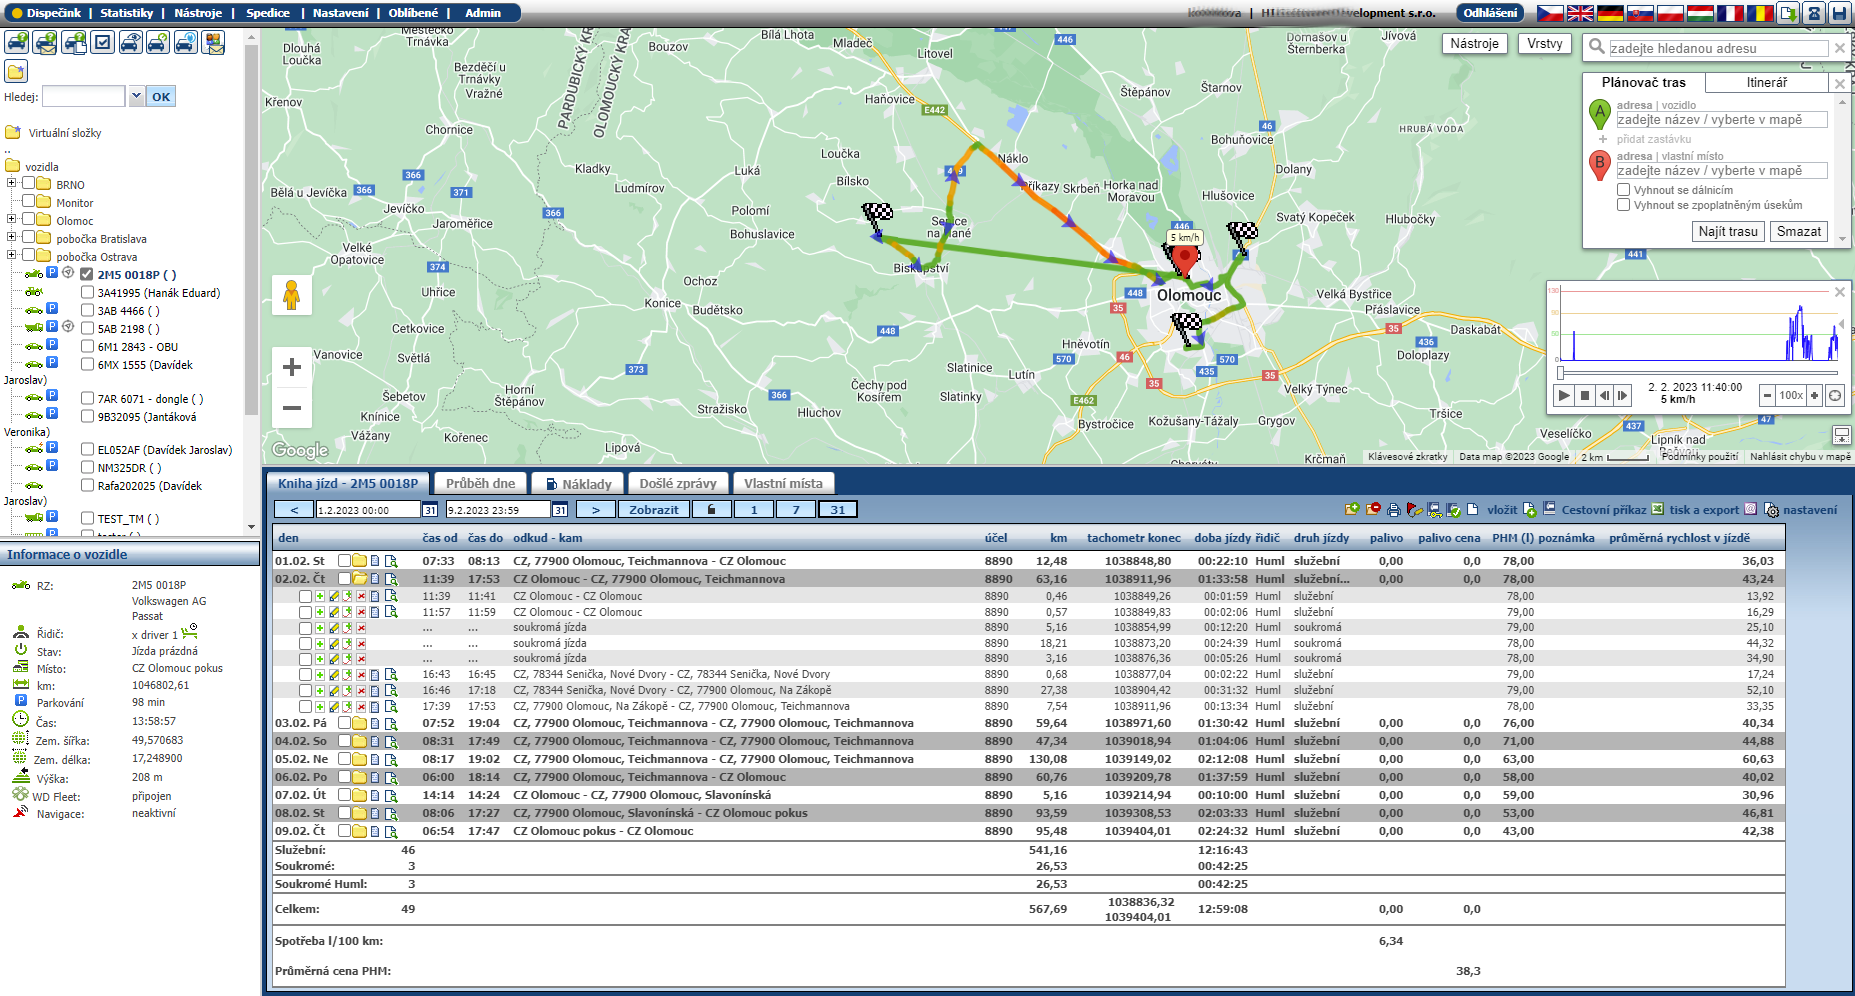Open the Statistiky menu

126,13
